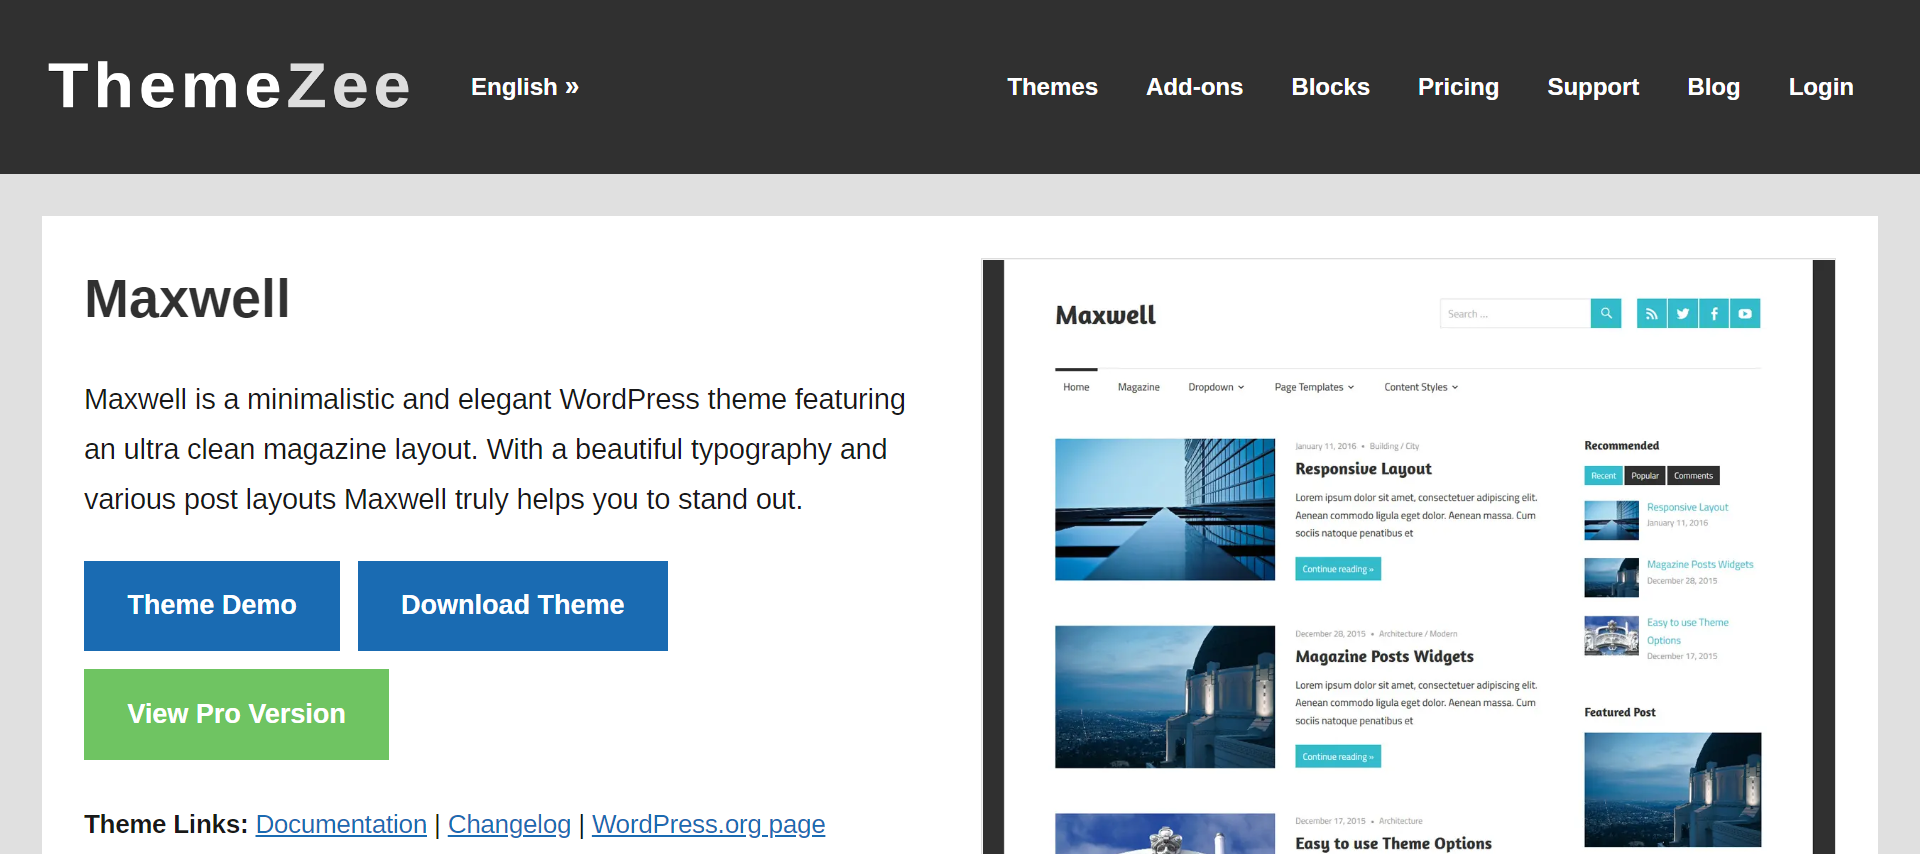
Task: Expand Page Templates menu in preview
Action: click(x=1314, y=387)
